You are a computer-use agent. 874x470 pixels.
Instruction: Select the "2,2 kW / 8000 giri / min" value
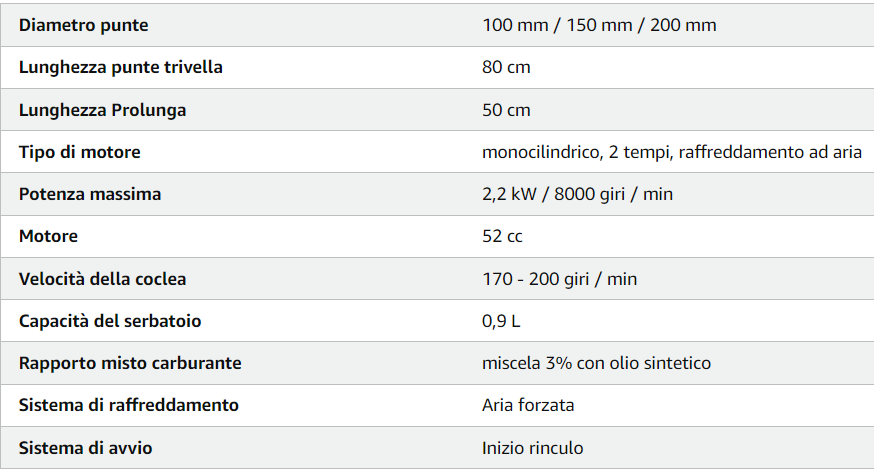(577, 194)
